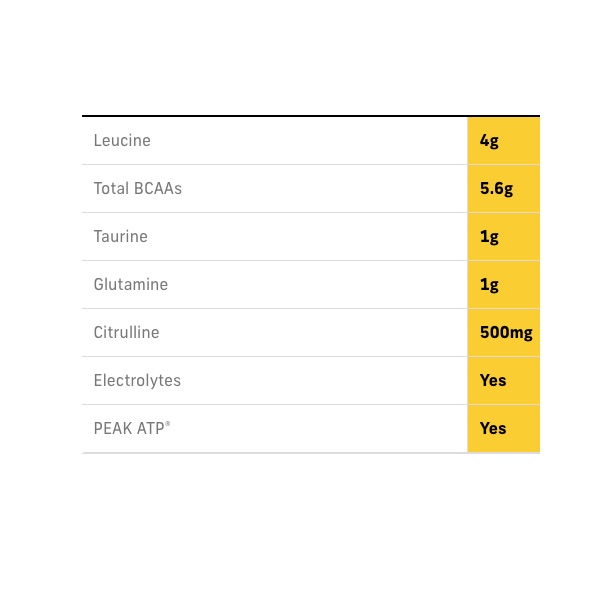Click the 1g value beside Taurine
600x600 pixels.
point(489,237)
